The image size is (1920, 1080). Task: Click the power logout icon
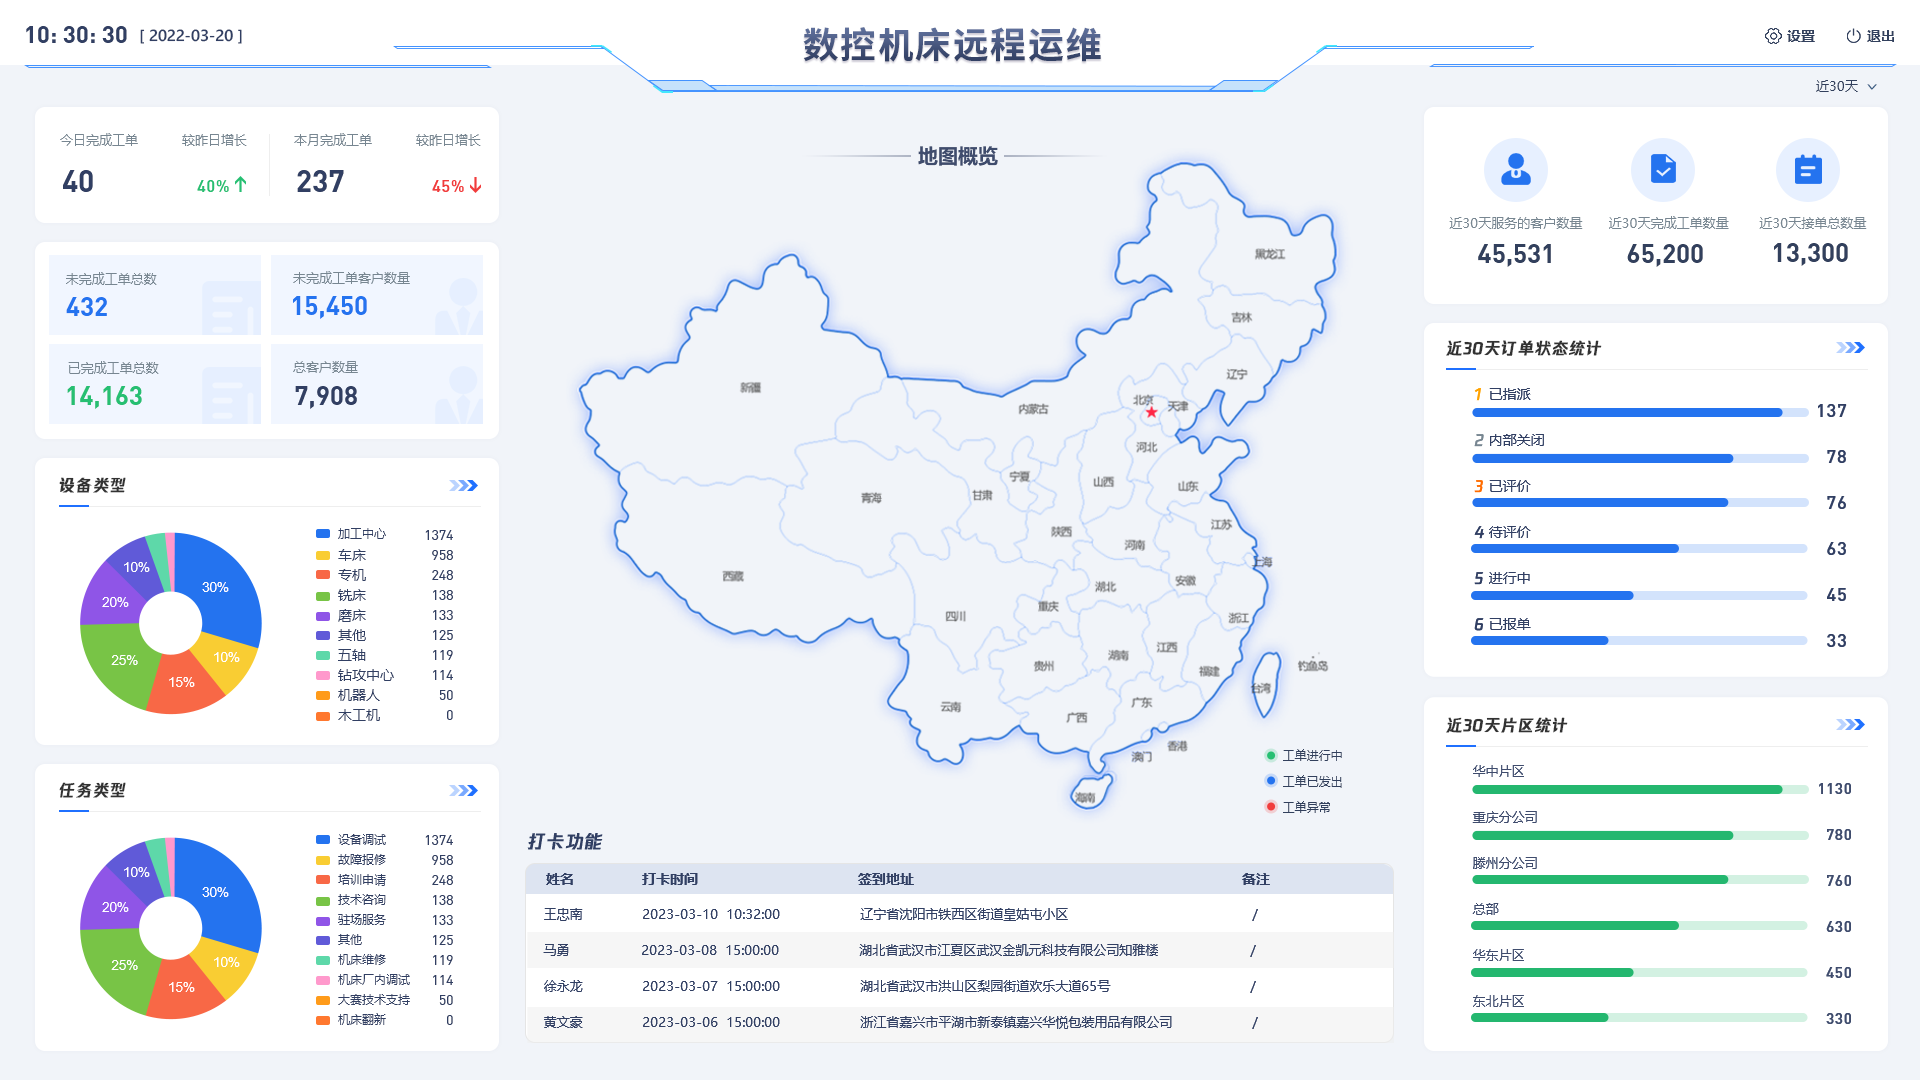1853,36
